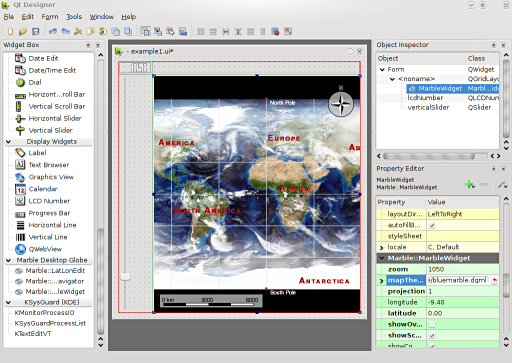Click the vertical slider handle on the form
Image resolution: width=512 pixels, height=363 pixels.
click(x=125, y=277)
